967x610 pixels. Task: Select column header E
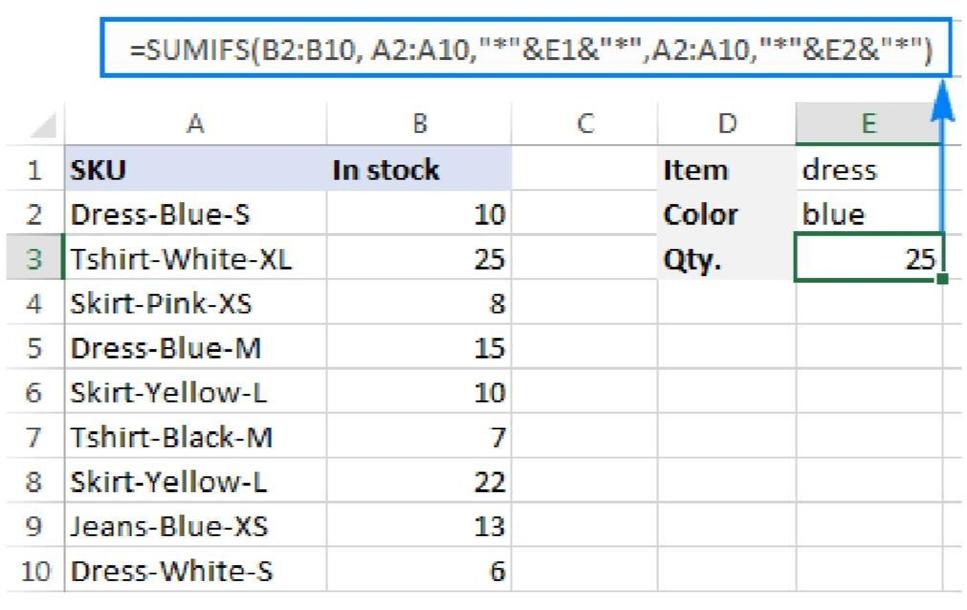[x=868, y=125]
